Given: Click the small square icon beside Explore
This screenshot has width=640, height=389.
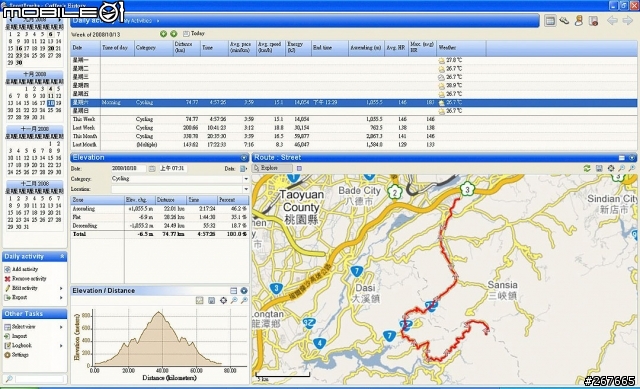Looking at the screenshot, I should [299, 168].
